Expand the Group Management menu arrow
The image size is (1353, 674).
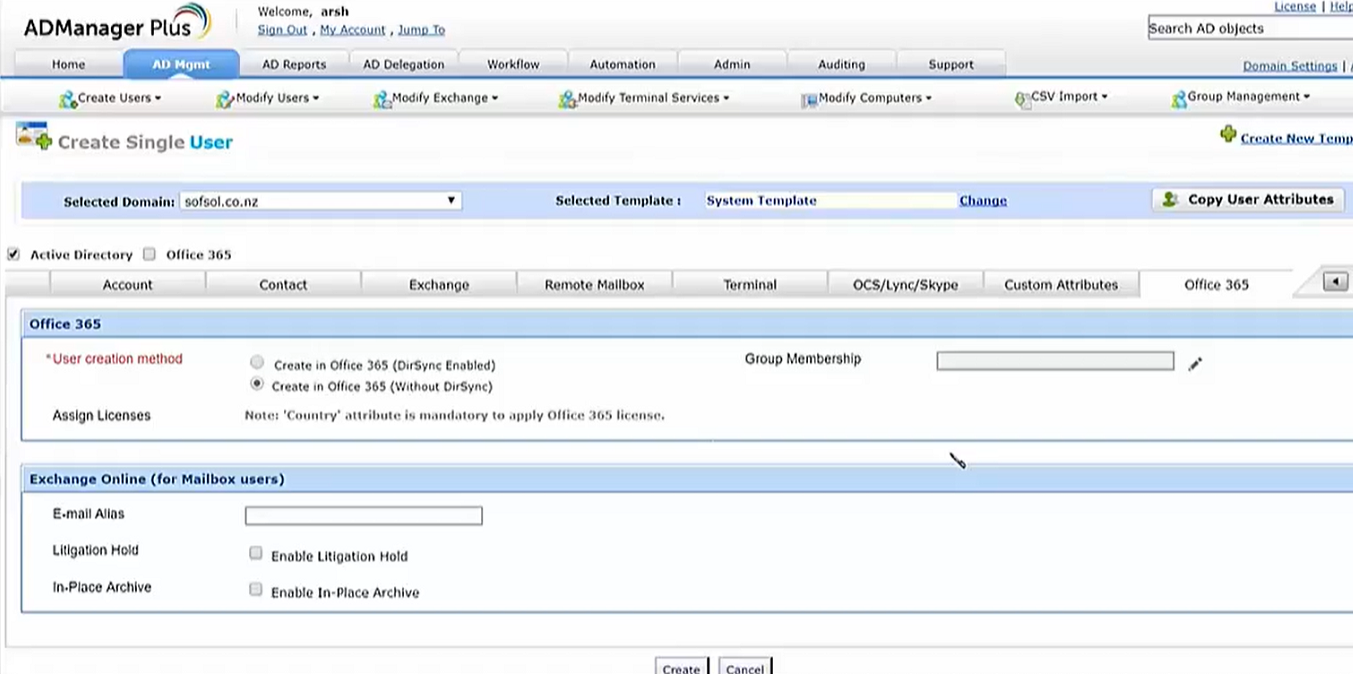[1306, 97]
